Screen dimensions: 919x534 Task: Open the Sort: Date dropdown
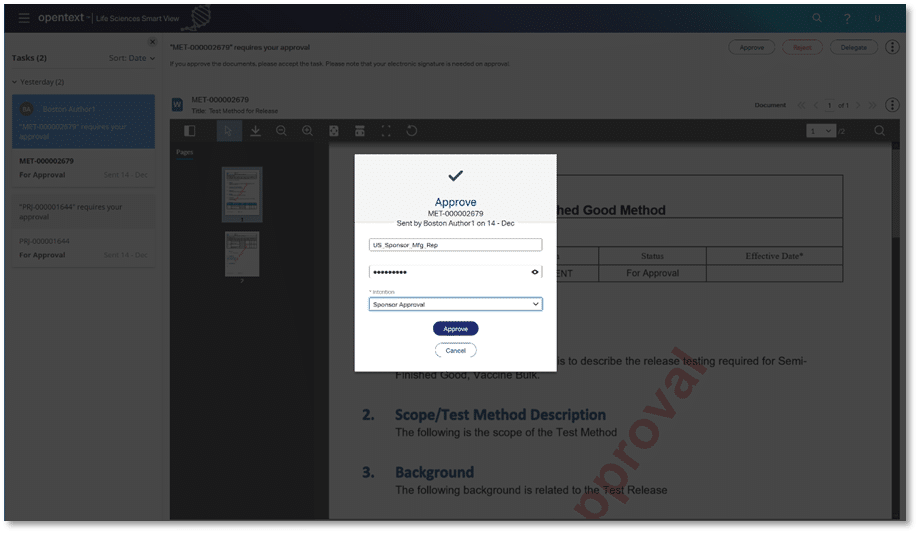tap(132, 58)
